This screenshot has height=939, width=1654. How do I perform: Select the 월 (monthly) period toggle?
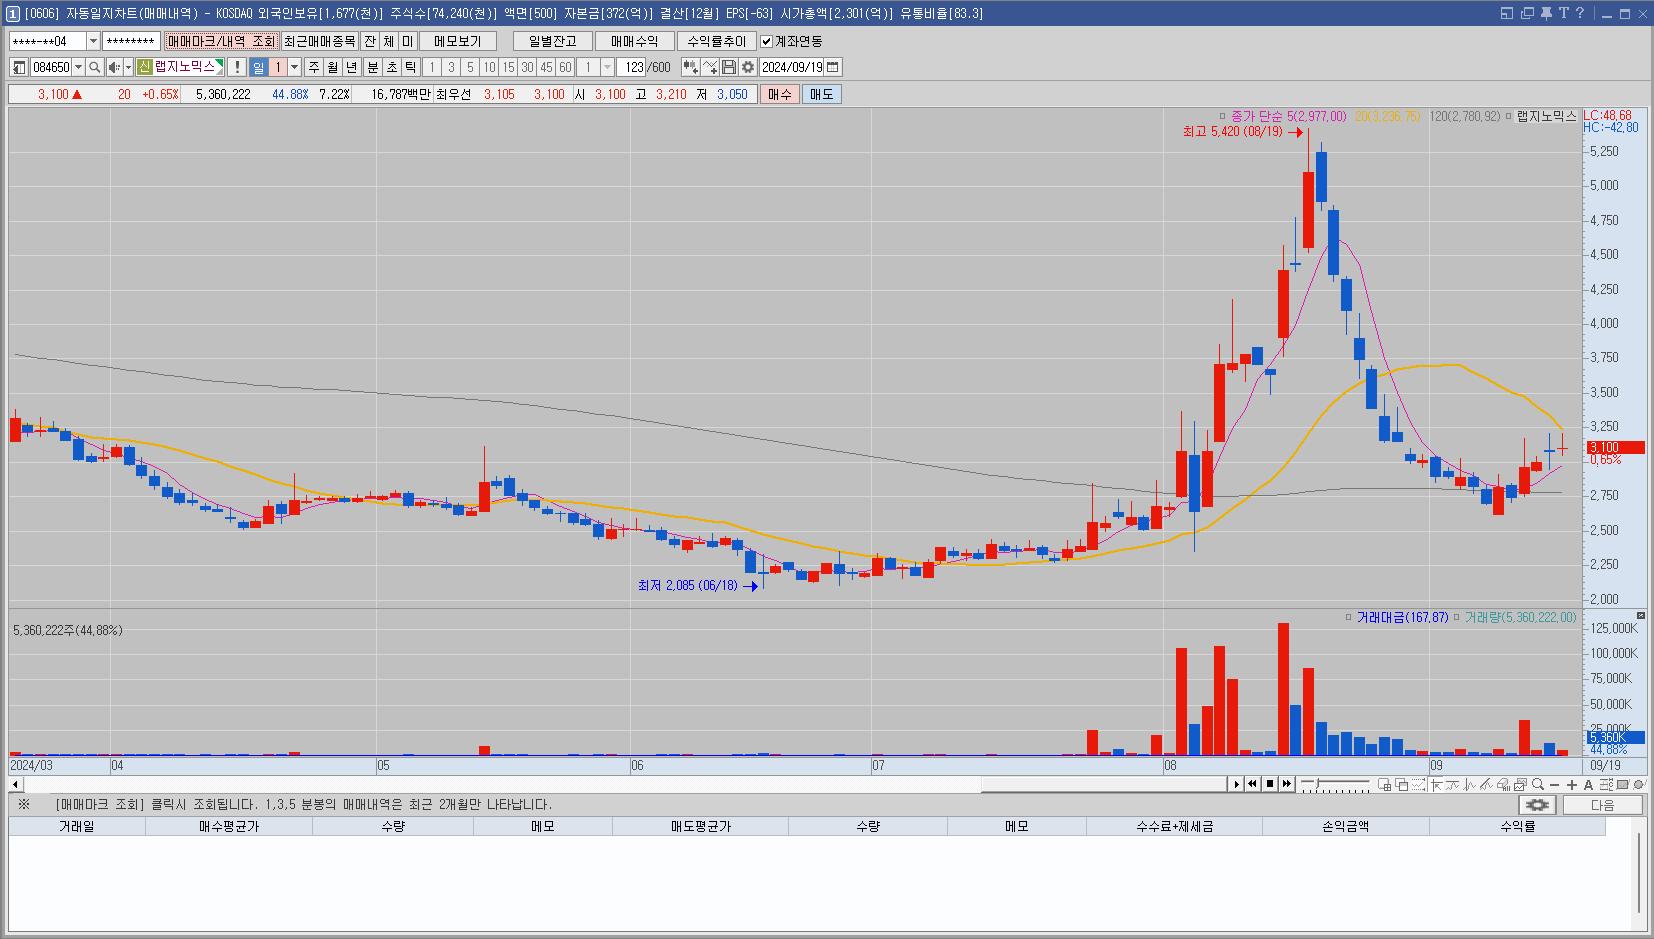coord(333,67)
